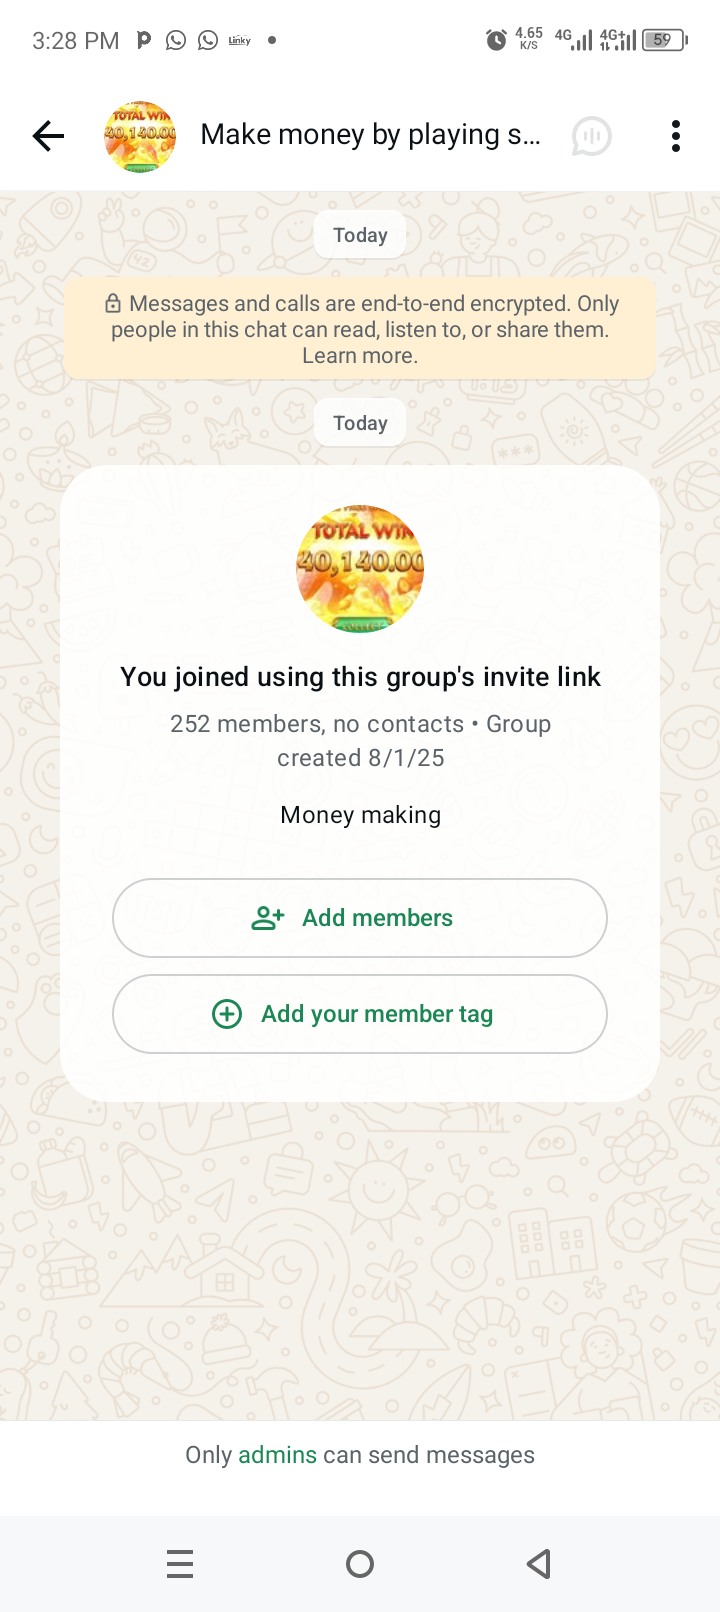Open recent apps with the navigation menu icon
This screenshot has width=720, height=1612.
click(x=180, y=1563)
